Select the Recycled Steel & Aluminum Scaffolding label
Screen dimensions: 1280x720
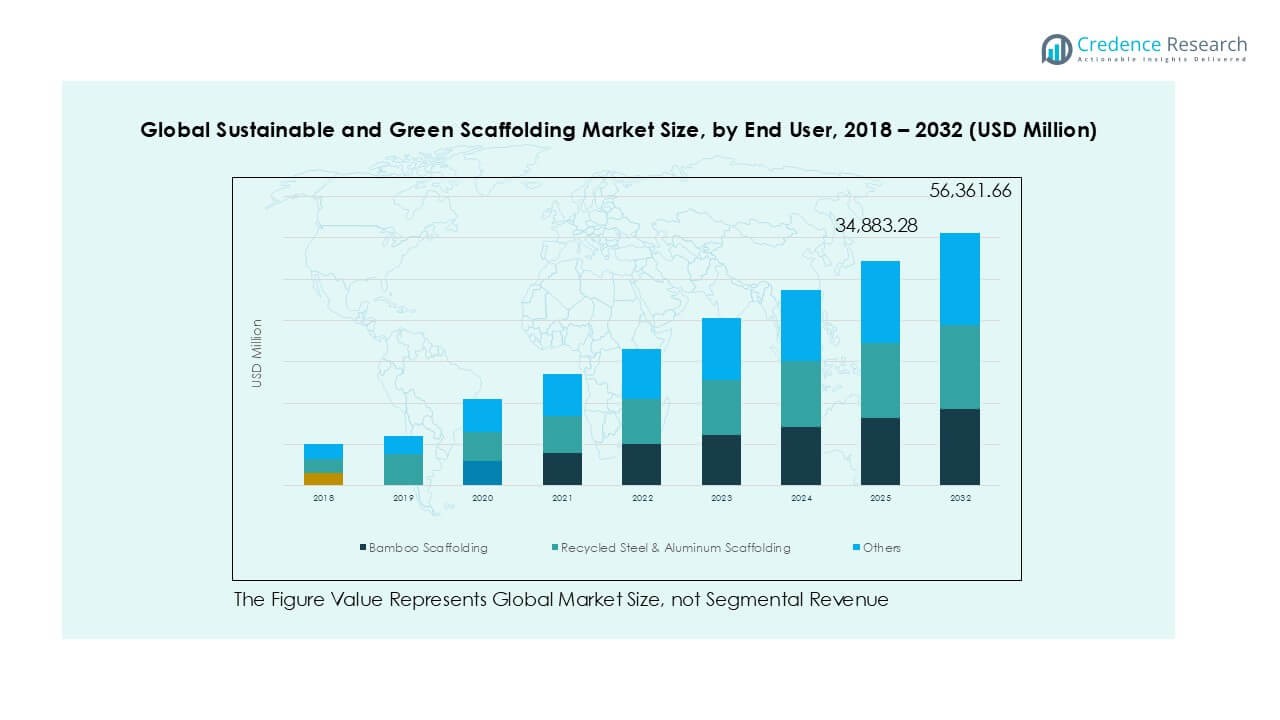click(675, 548)
